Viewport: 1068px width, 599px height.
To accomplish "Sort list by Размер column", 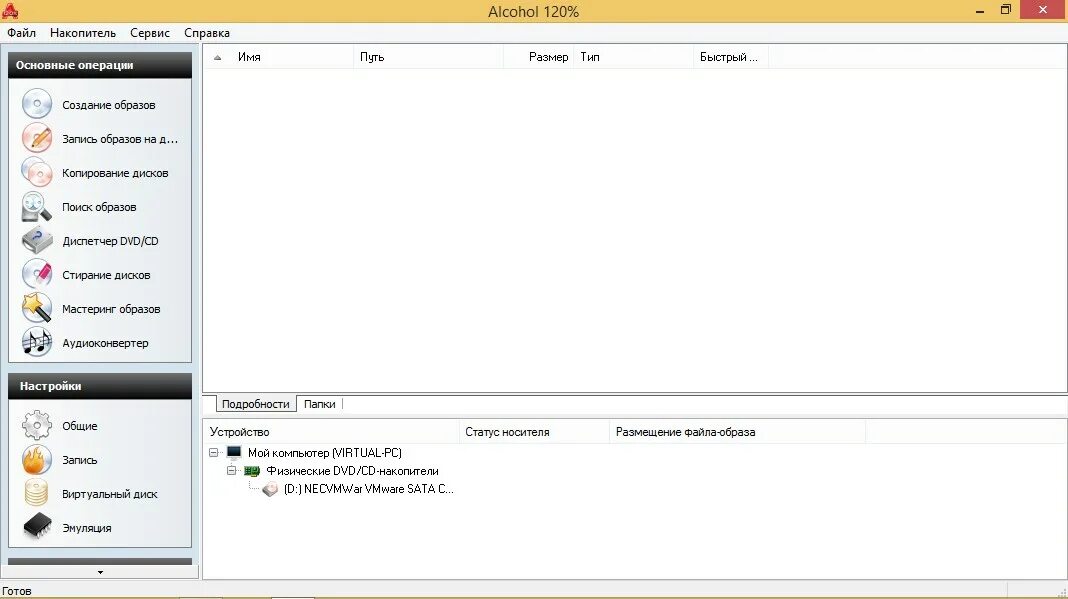I will coord(539,57).
